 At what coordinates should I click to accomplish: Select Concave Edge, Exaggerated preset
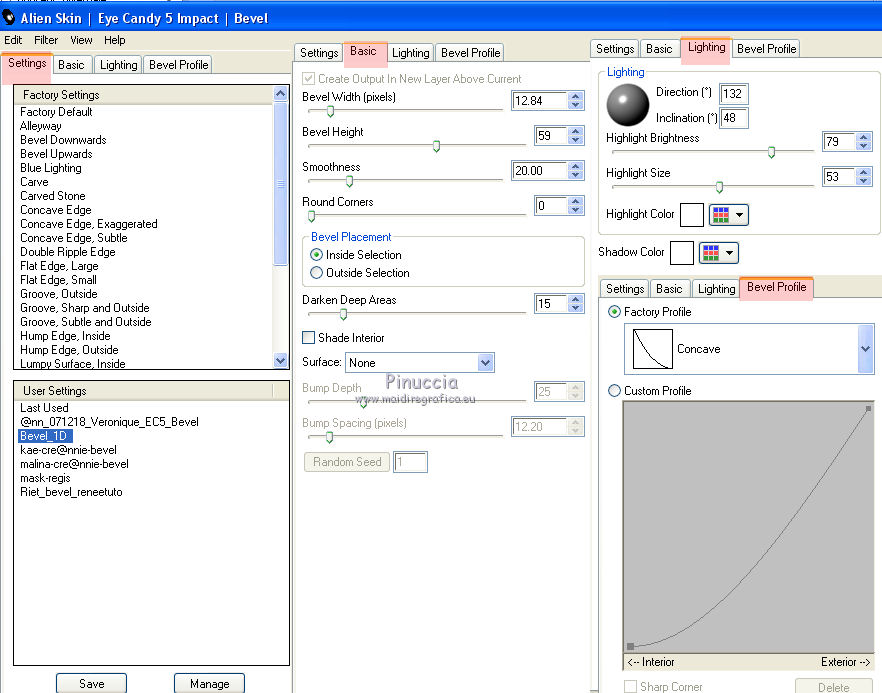click(89, 224)
